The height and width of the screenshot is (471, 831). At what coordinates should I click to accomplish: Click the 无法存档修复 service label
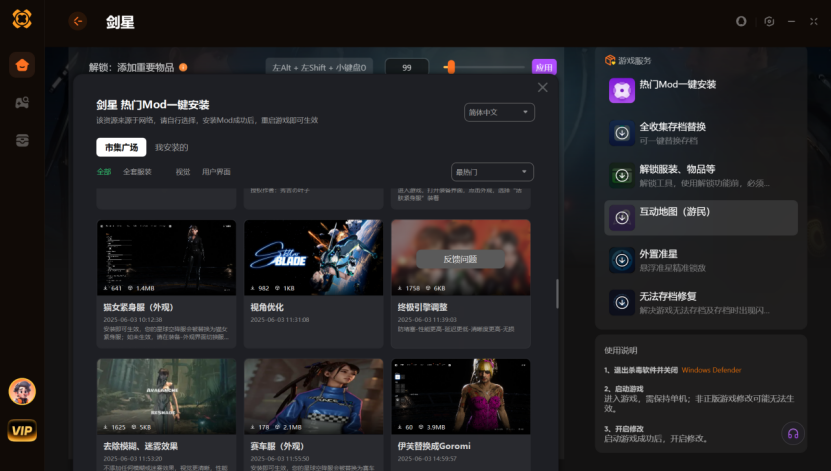pos(668,296)
